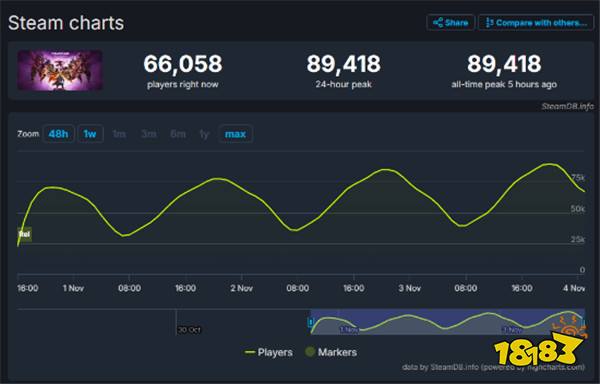This screenshot has width=600, height=384.
Task: Choose the 3m zoom option
Action: pos(148,134)
